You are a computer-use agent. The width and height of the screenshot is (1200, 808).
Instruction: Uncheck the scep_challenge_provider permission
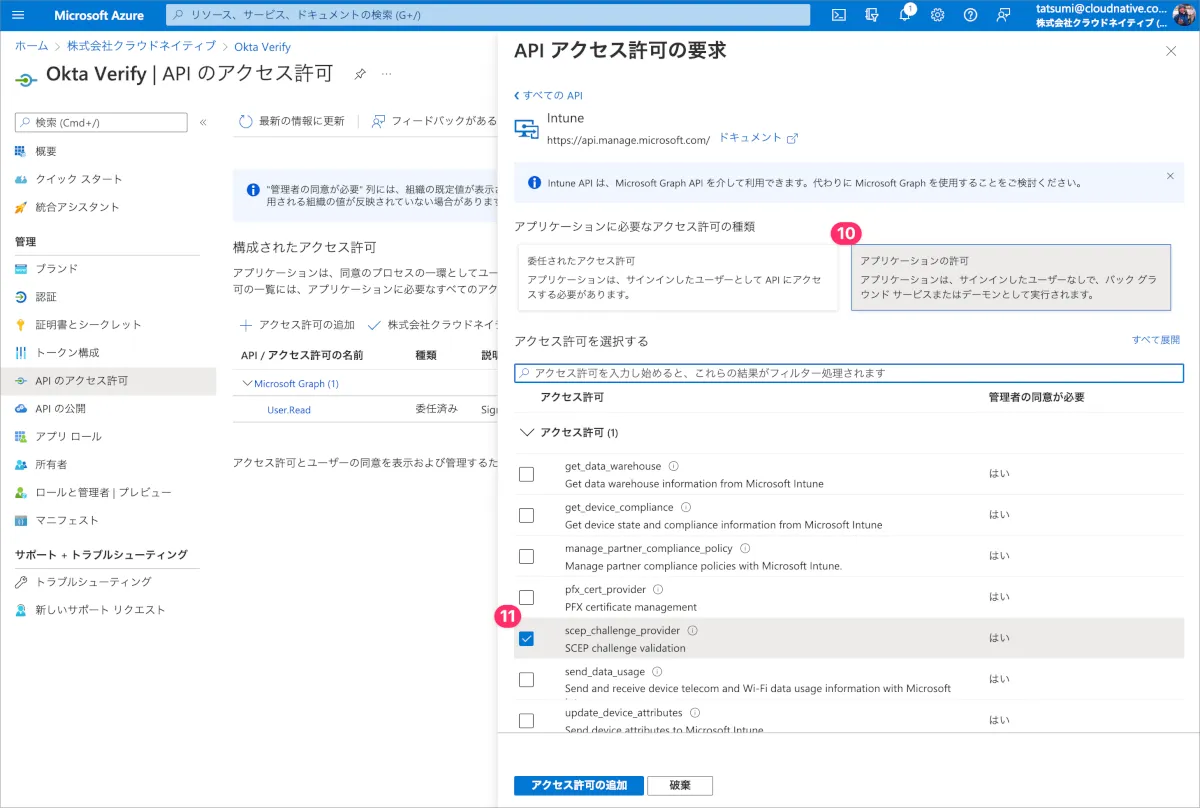[x=526, y=639]
